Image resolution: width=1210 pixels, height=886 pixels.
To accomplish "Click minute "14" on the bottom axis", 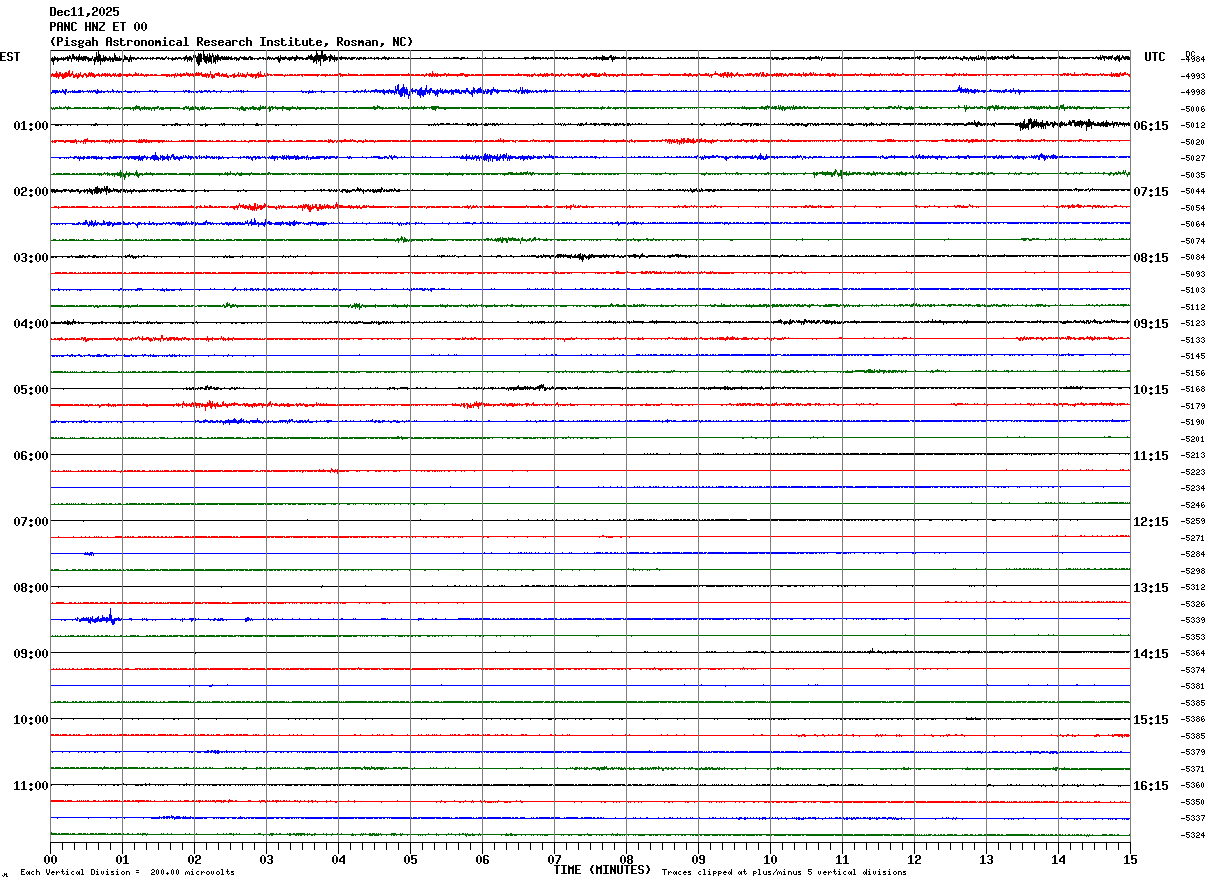I will click(1058, 859).
